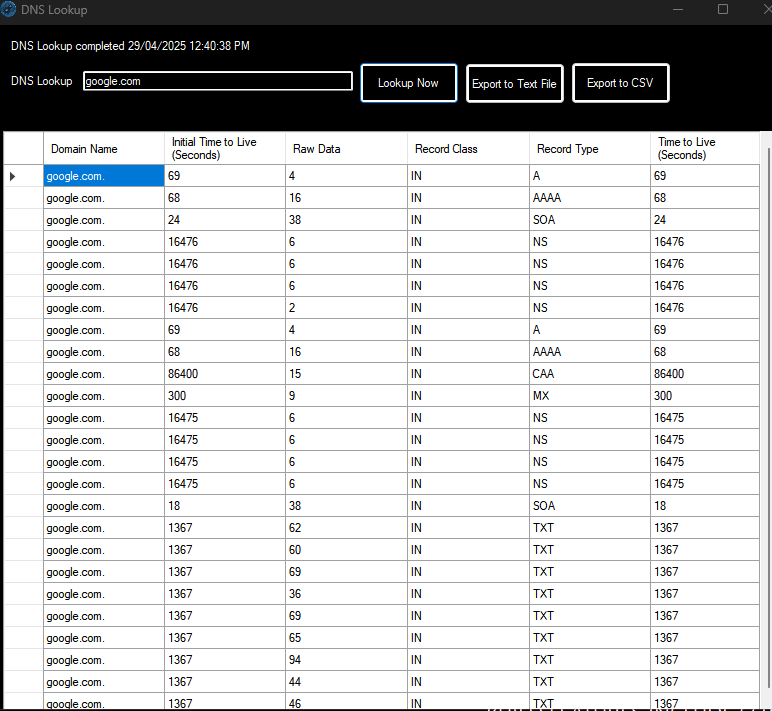Select Raw Data cell 94 in TXT row
The width and height of the screenshot is (772, 711).
pos(347,660)
